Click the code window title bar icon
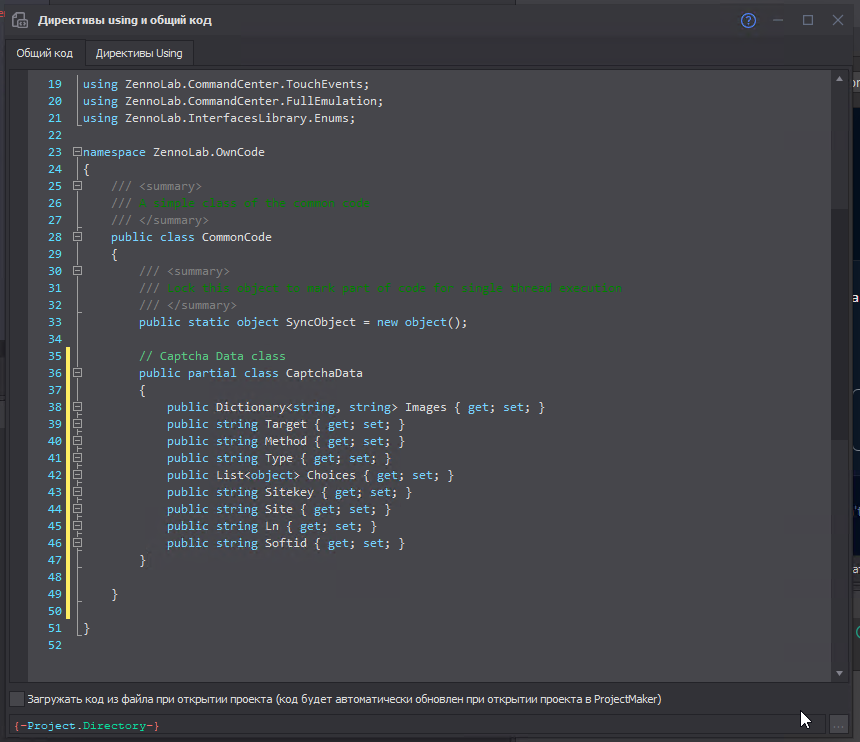The height and width of the screenshot is (742, 860). point(20,21)
